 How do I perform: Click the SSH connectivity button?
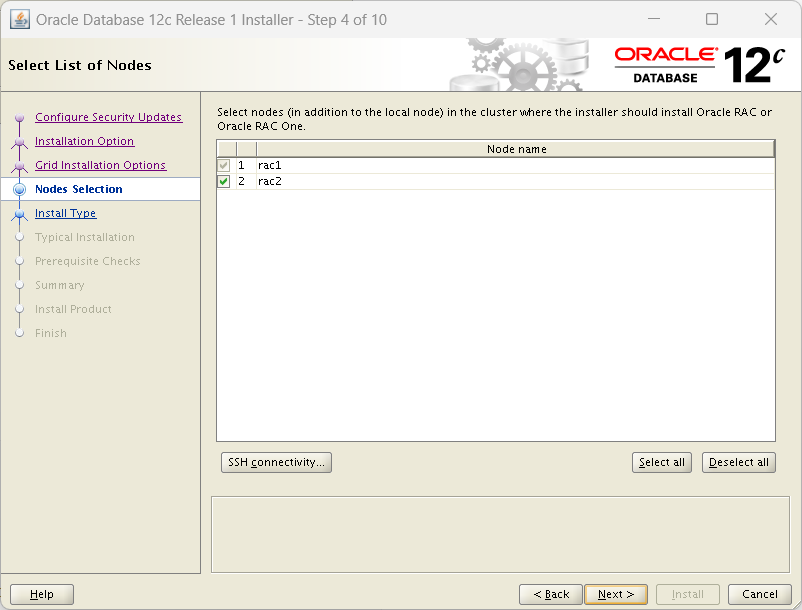click(276, 462)
